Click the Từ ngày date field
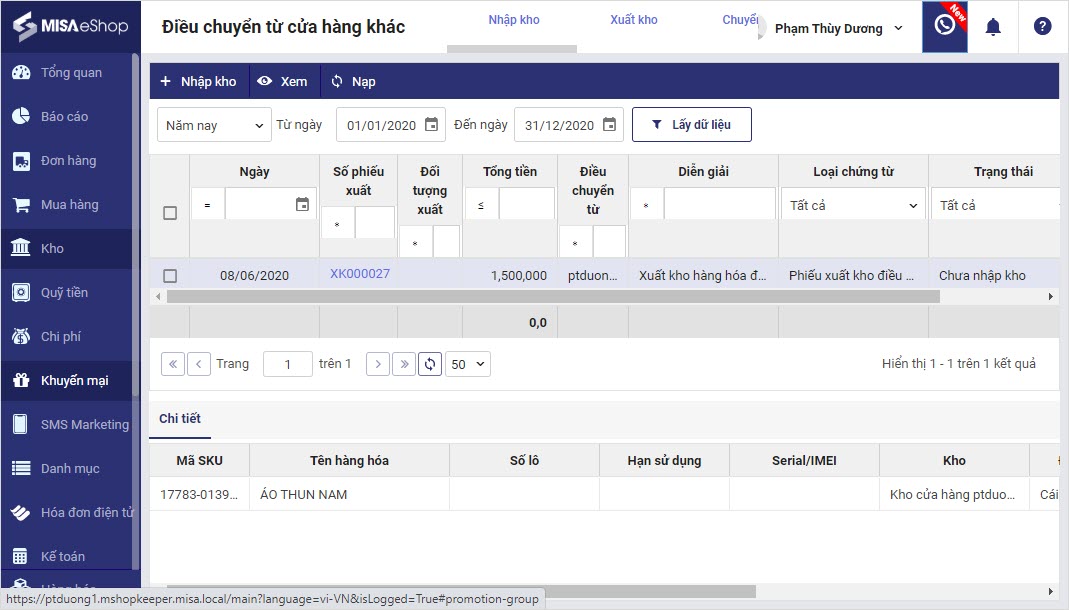The width and height of the screenshot is (1069, 610). point(391,125)
